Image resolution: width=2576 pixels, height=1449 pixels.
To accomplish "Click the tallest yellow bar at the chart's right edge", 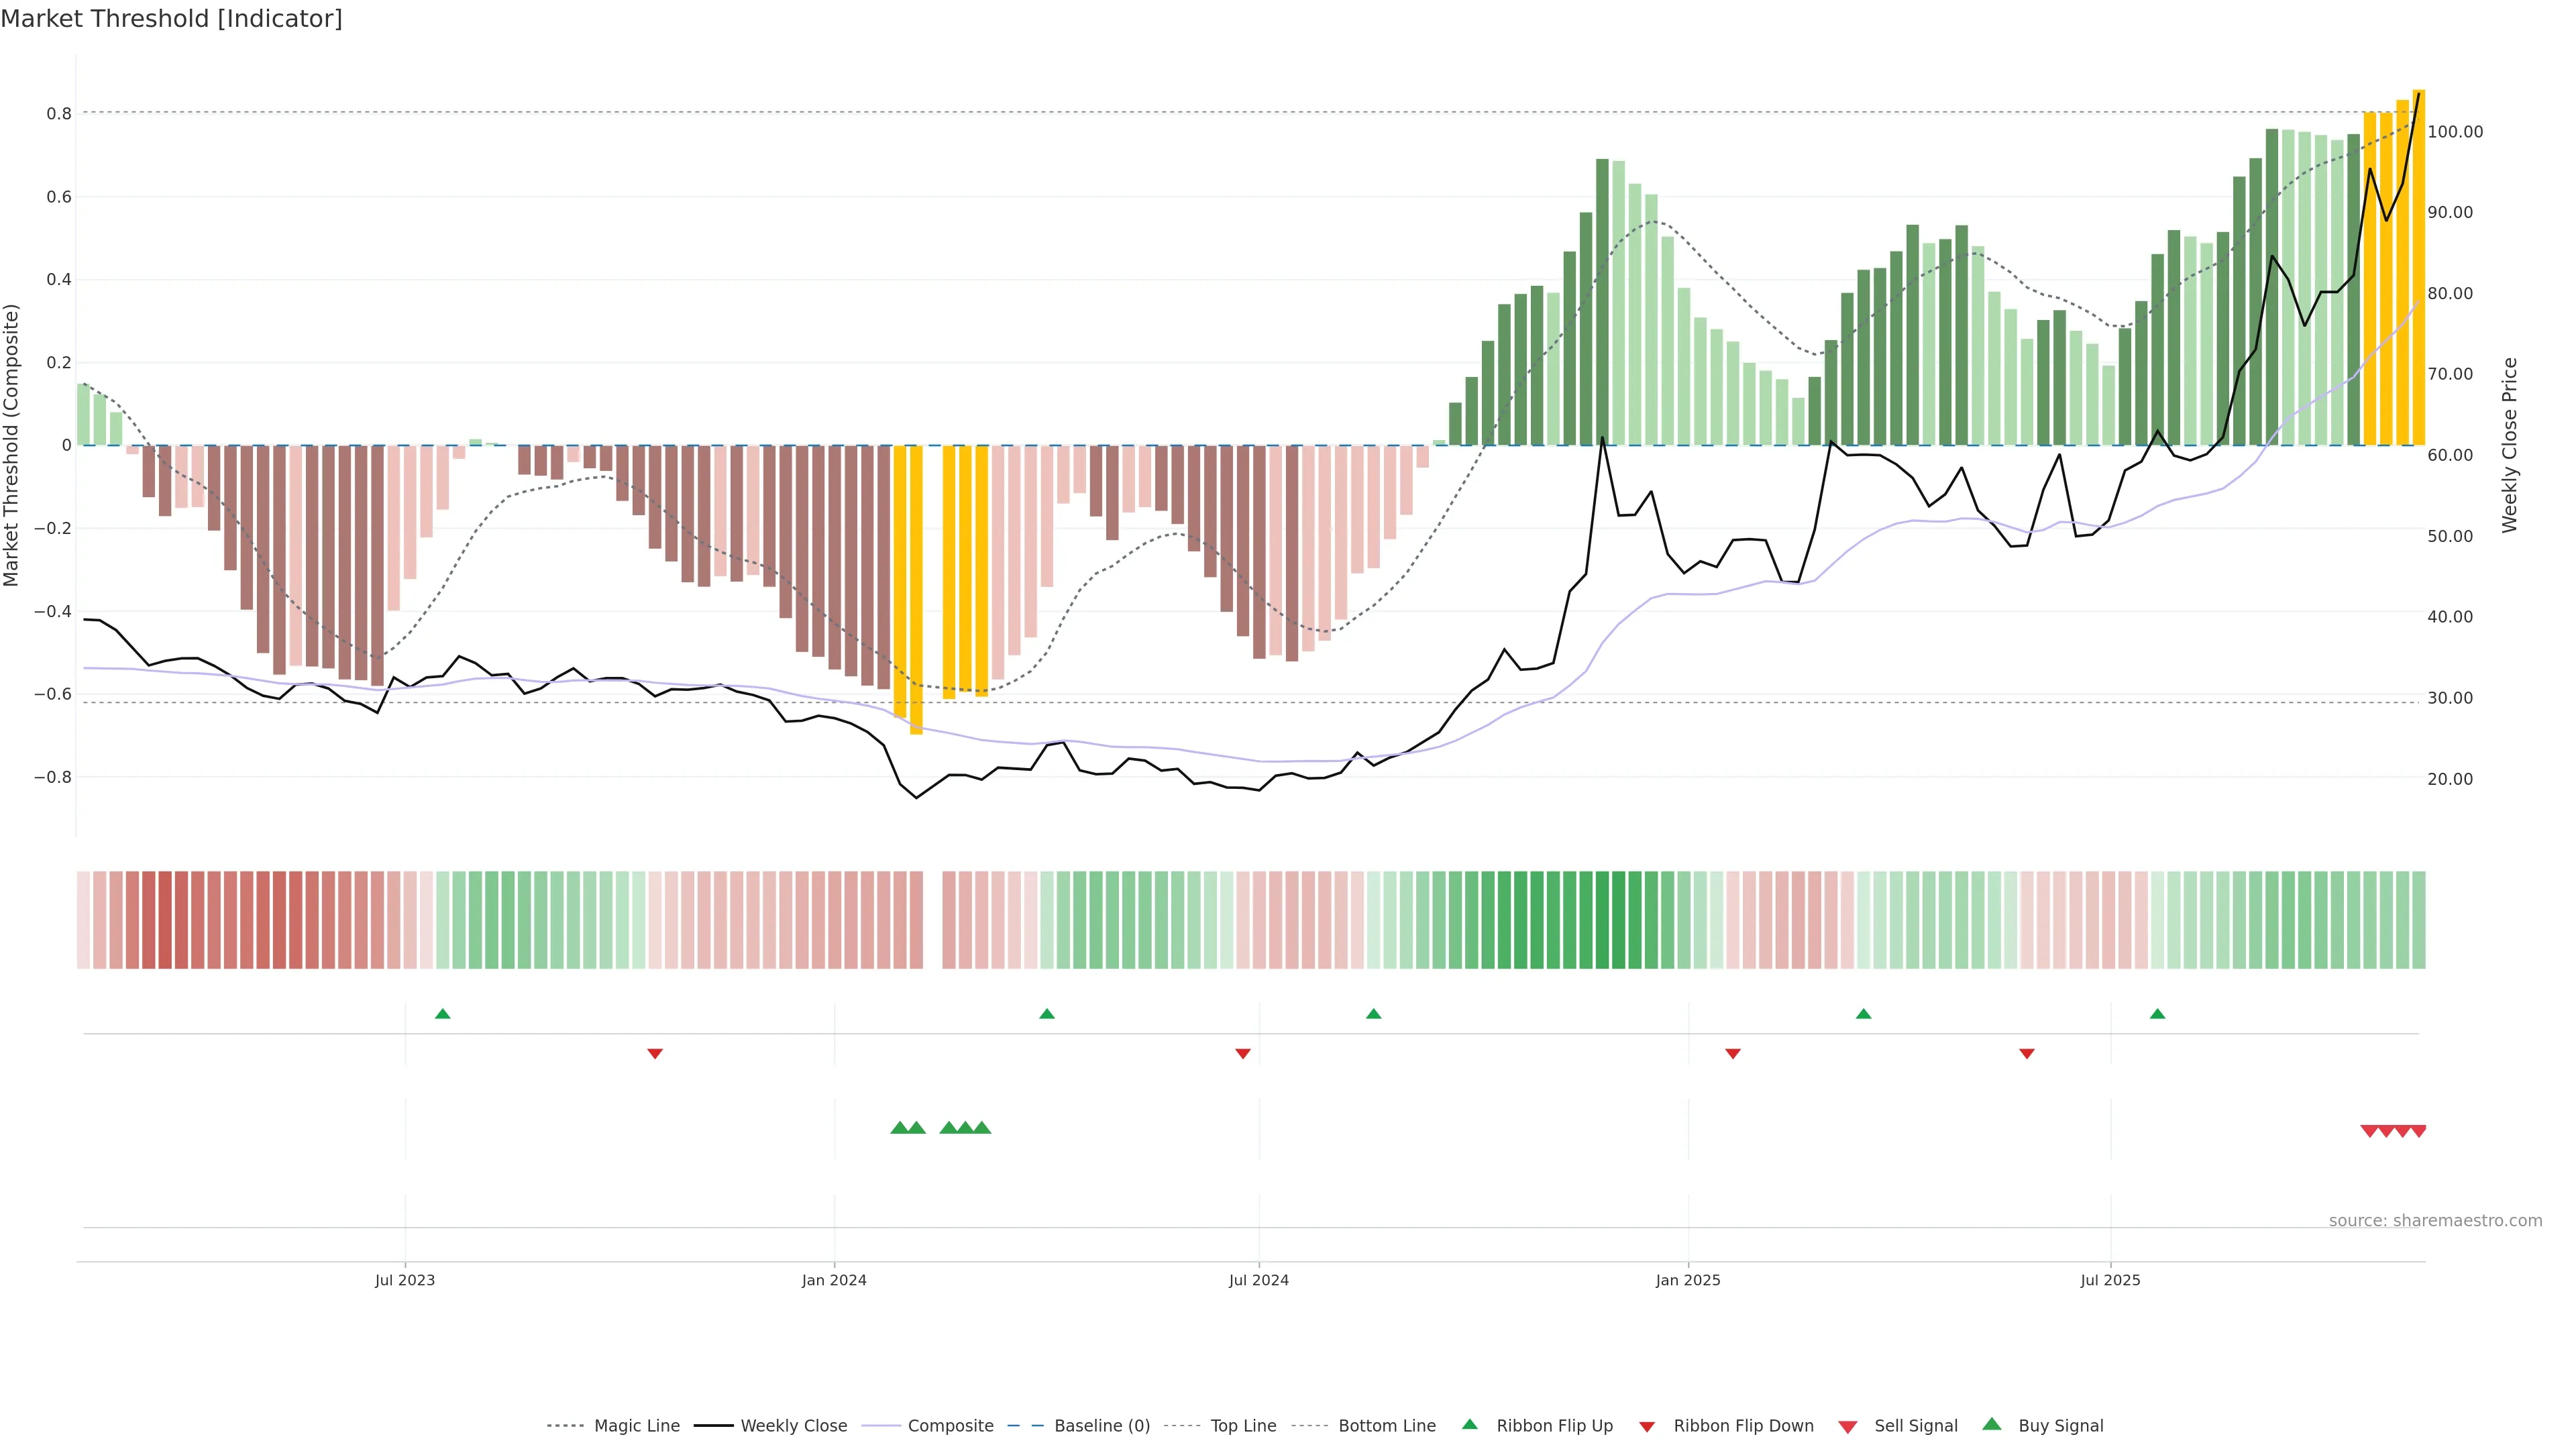I will tap(2419, 268).
